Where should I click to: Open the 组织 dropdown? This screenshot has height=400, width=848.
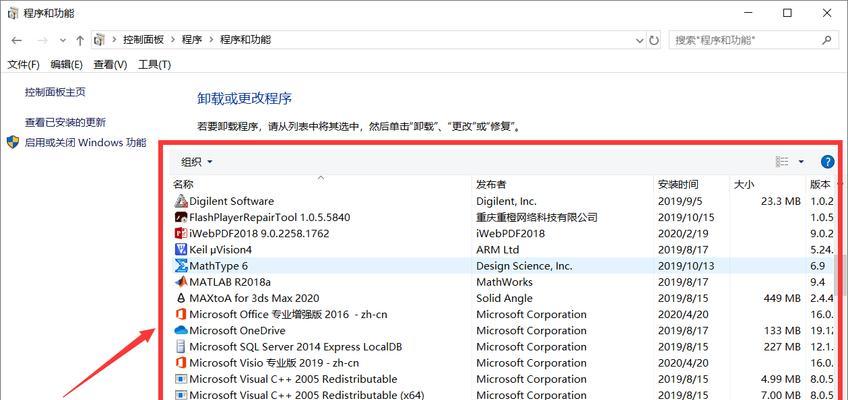197,162
